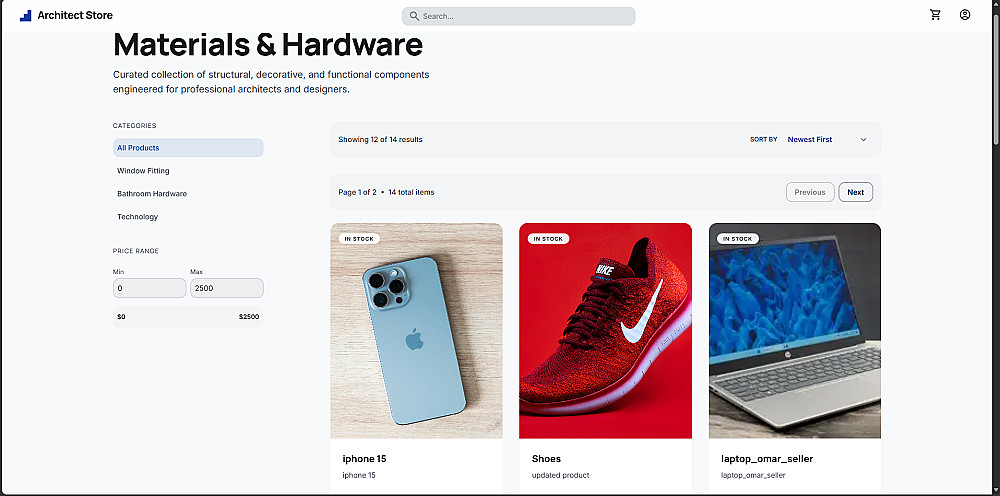The image size is (1000, 496).
Task: Click the Previous page button
Action: pos(810,192)
